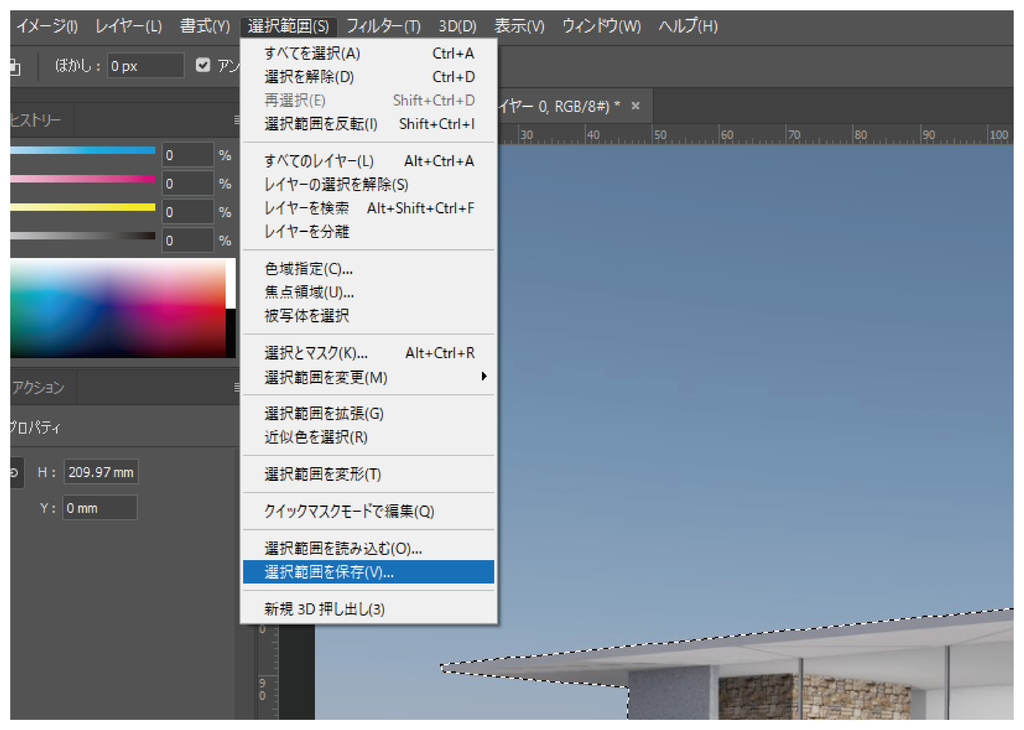Open the 焦点領域(U)... dialog
The width and height of the screenshot is (1024, 730).
[x=369, y=293]
